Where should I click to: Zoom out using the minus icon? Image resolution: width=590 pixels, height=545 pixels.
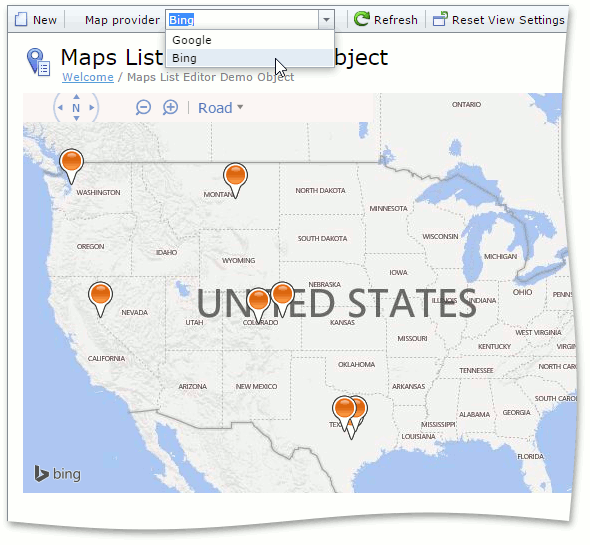coord(143,108)
